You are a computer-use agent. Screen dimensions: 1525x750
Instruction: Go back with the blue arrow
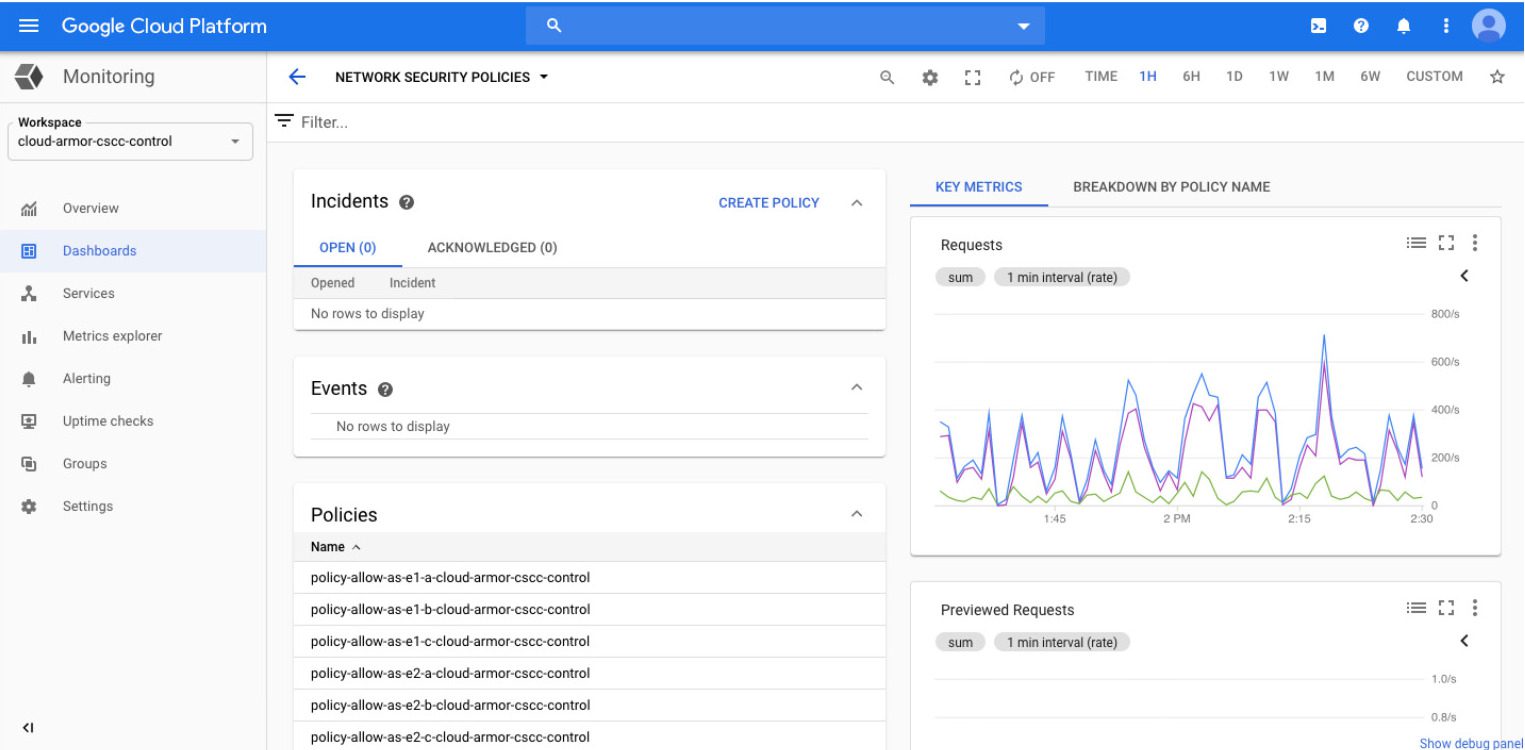point(296,77)
